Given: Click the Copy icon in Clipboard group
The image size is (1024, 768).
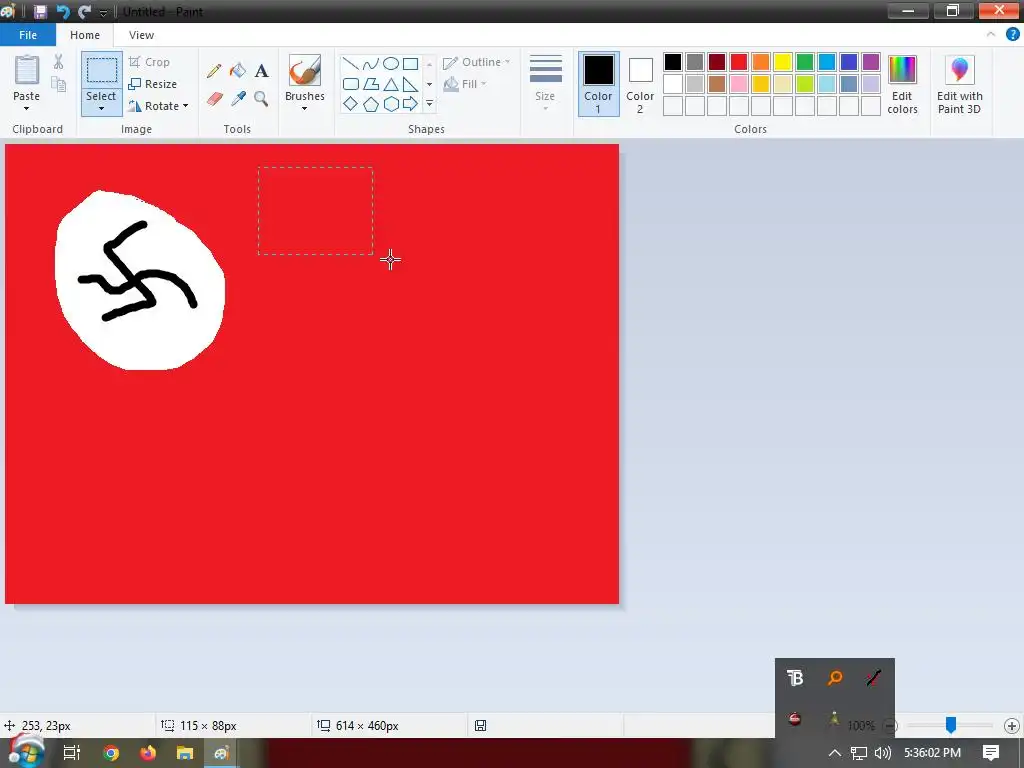Looking at the screenshot, I should pos(59,84).
